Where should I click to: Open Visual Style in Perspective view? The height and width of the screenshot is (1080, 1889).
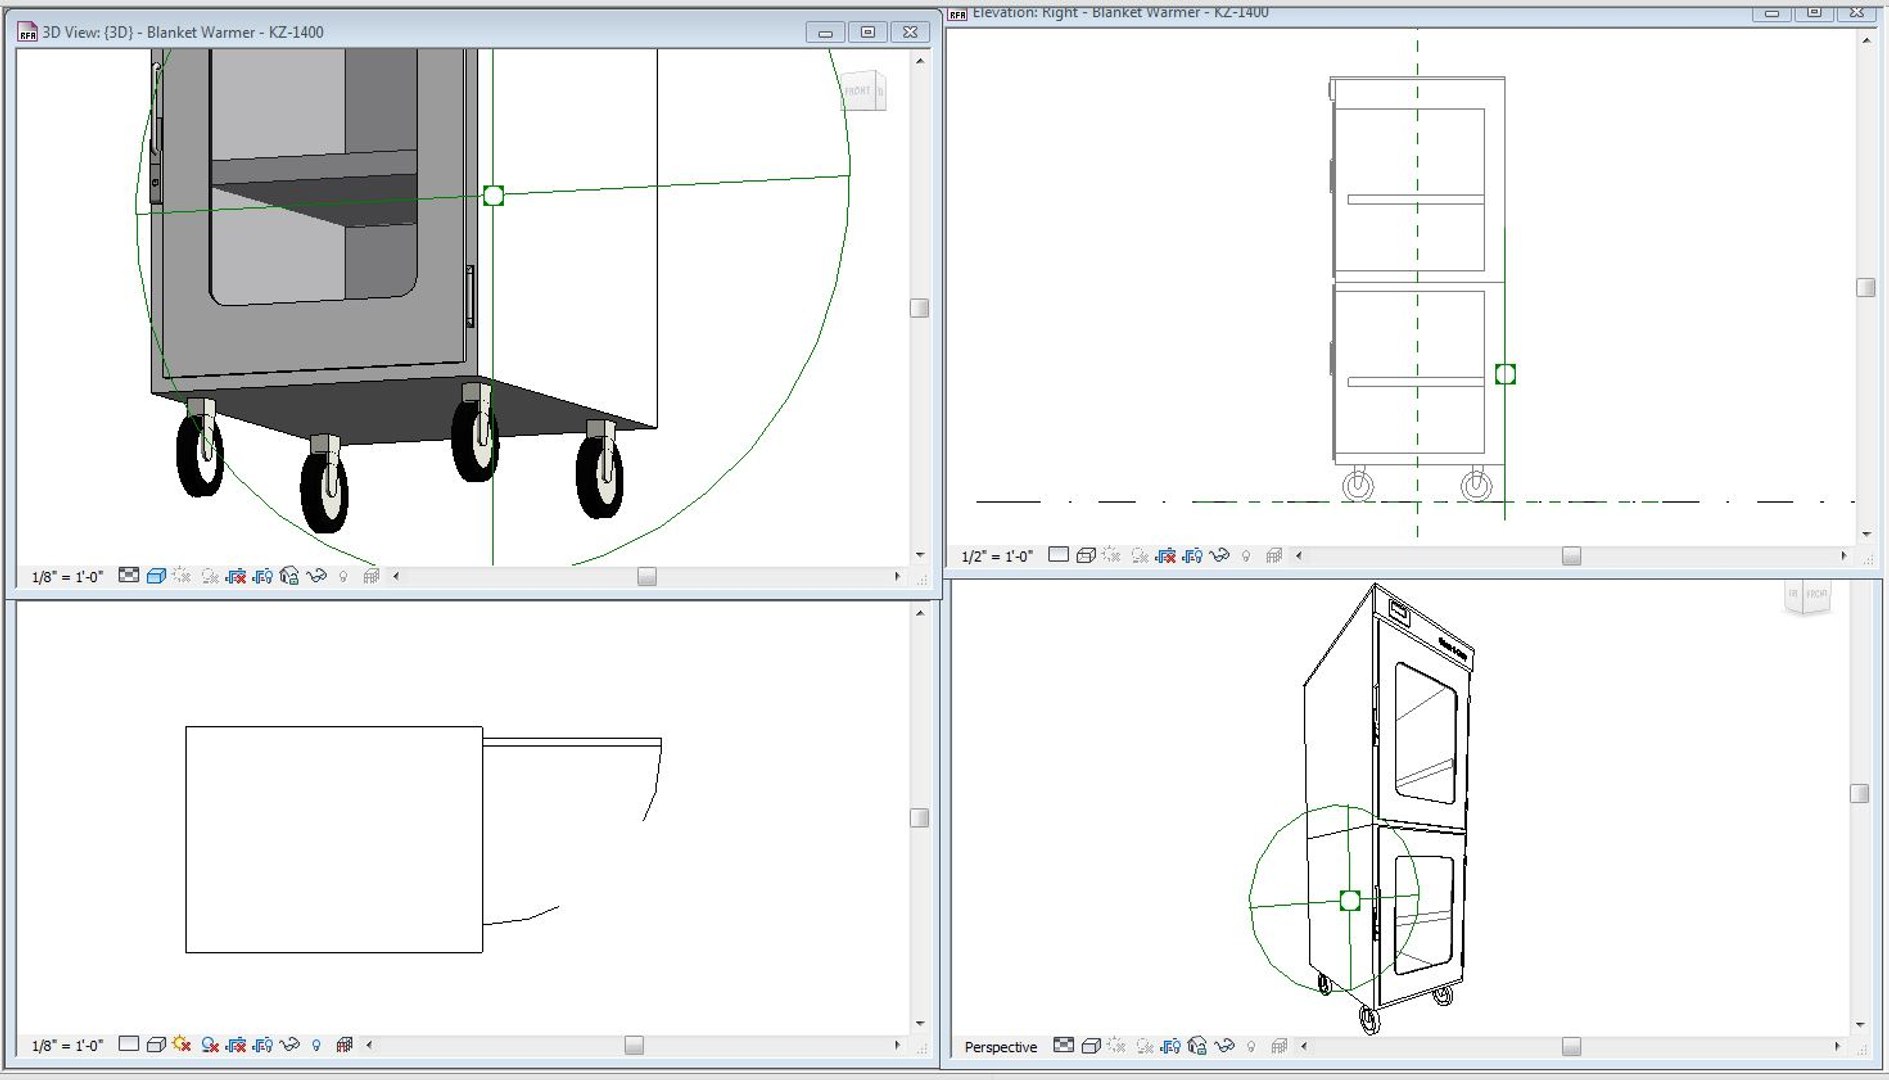click(1091, 1046)
